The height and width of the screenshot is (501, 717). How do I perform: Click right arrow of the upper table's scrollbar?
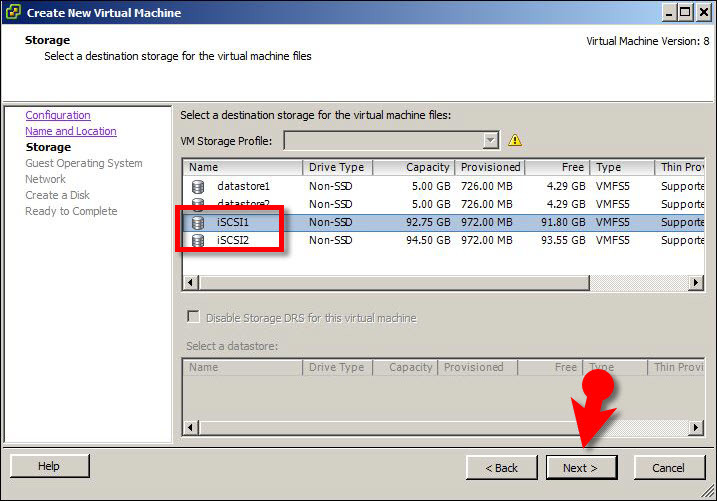696,282
